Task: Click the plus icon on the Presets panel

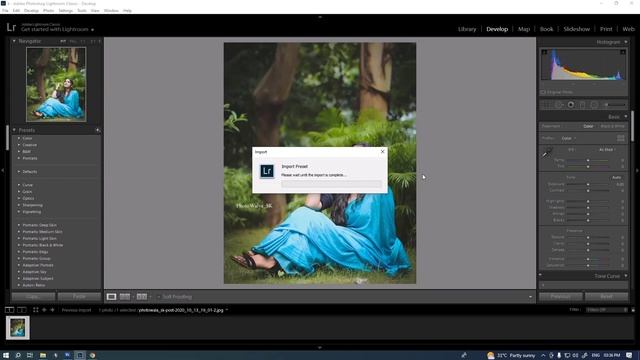Action: (98, 130)
